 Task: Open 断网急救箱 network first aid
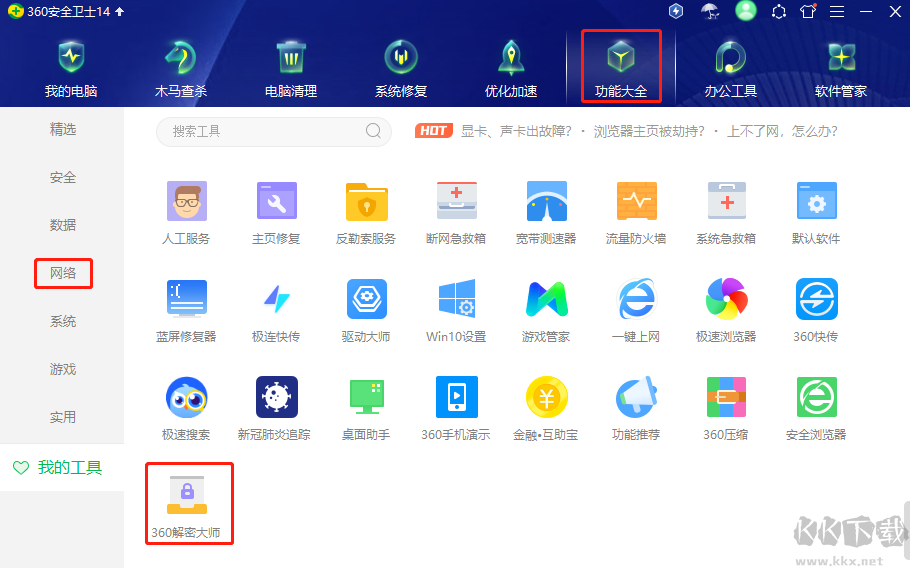point(456,212)
